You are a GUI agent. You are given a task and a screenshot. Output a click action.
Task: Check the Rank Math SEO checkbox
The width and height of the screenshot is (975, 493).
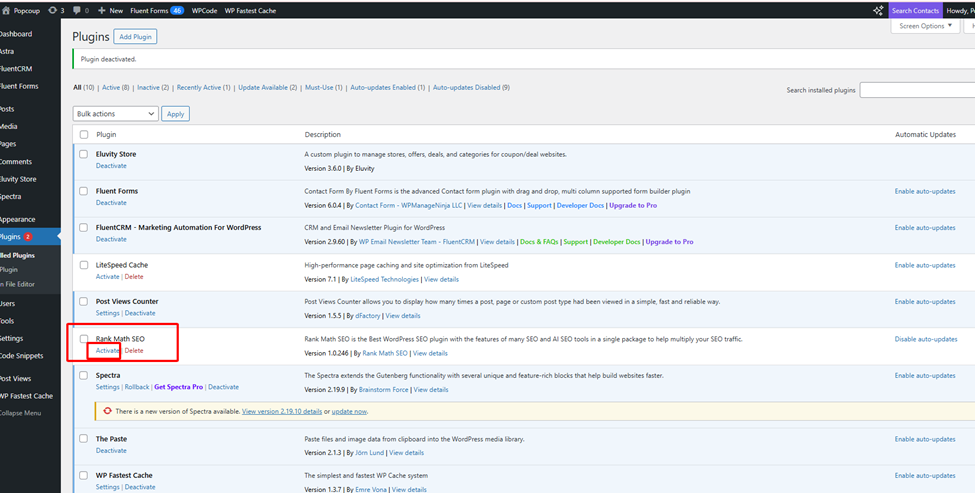[x=83, y=339]
